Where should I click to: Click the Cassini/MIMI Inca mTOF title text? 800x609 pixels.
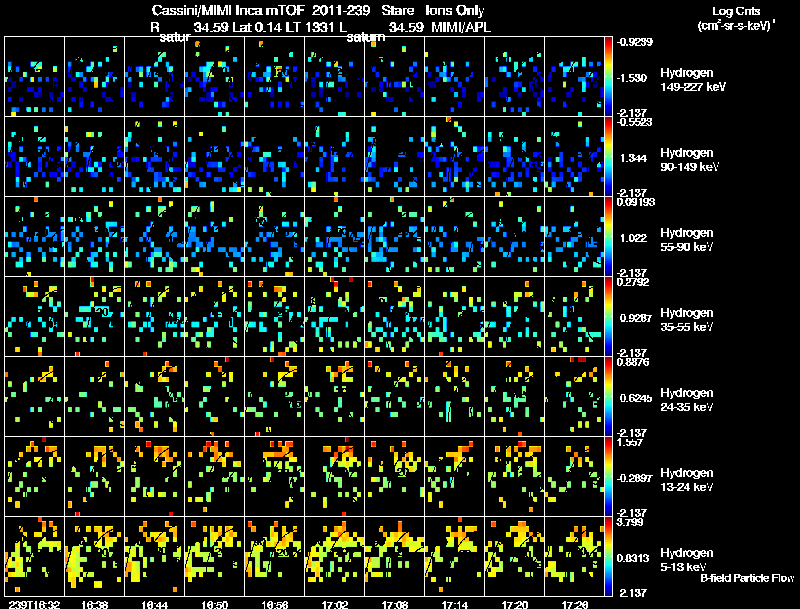coord(228,10)
